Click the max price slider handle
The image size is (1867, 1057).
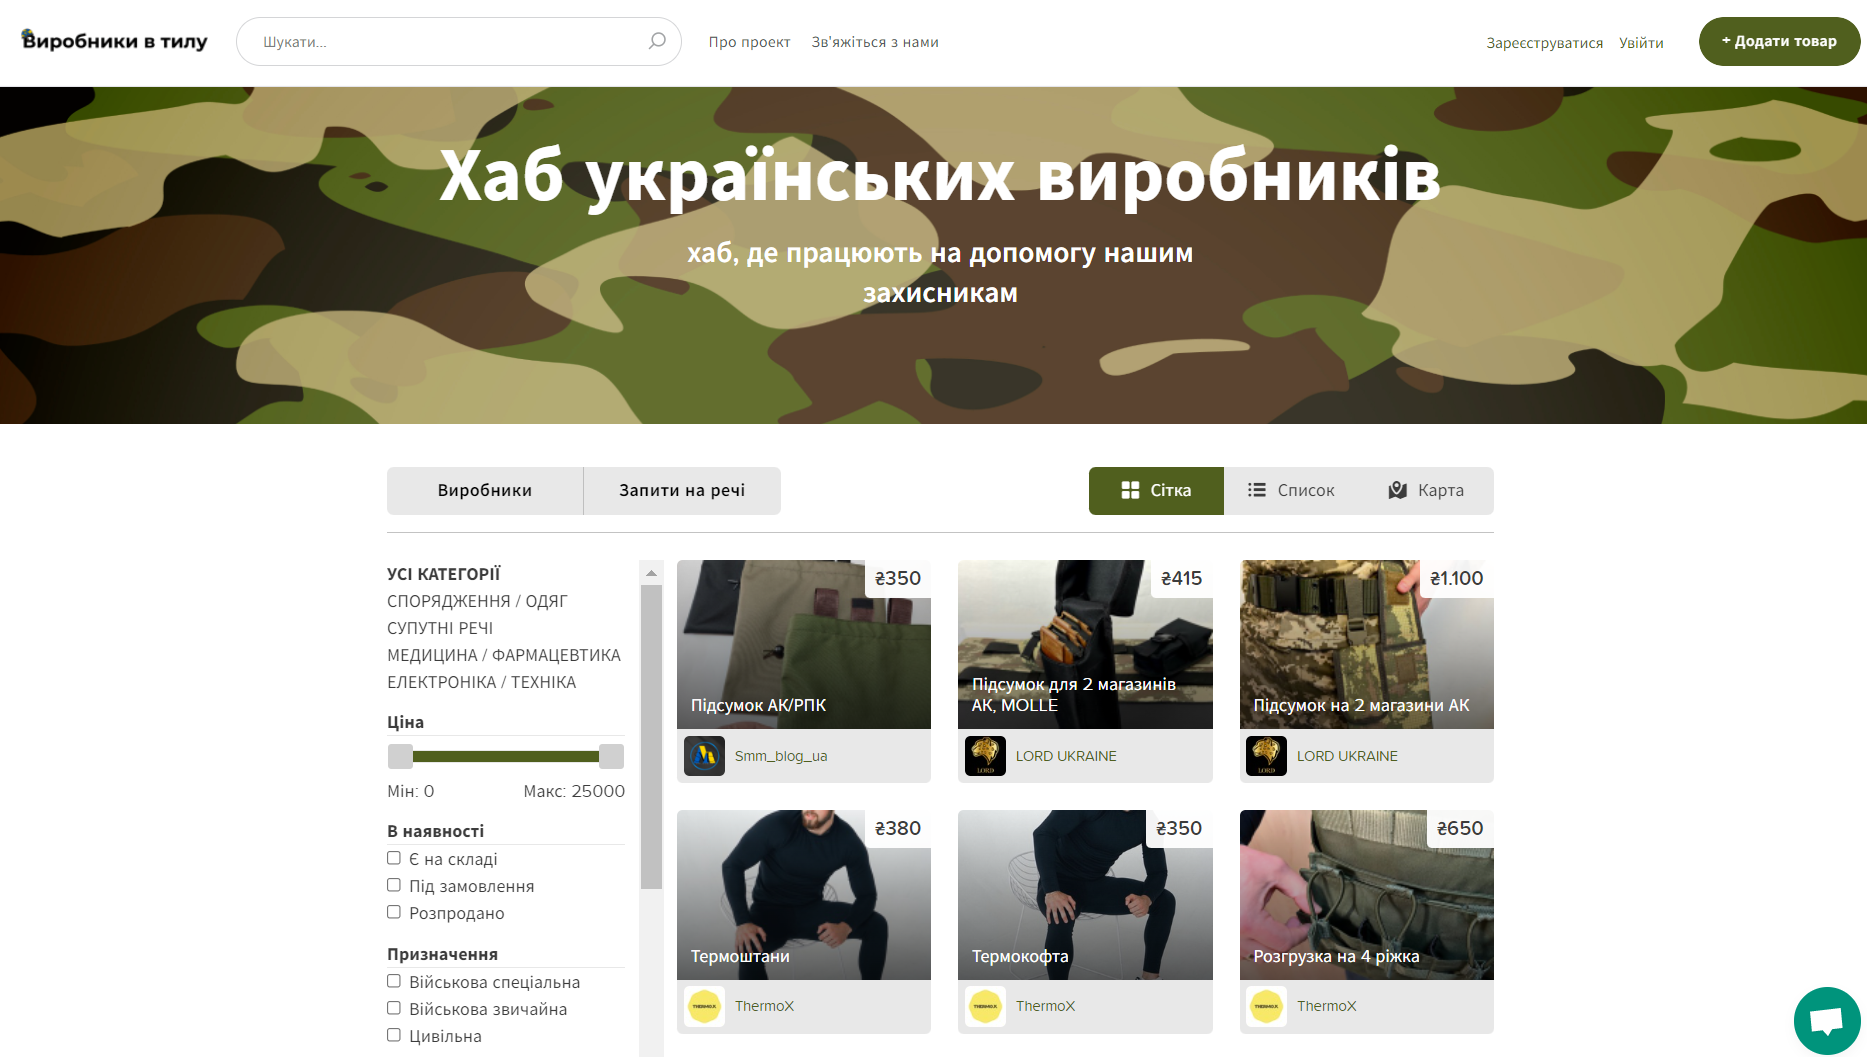(x=611, y=756)
